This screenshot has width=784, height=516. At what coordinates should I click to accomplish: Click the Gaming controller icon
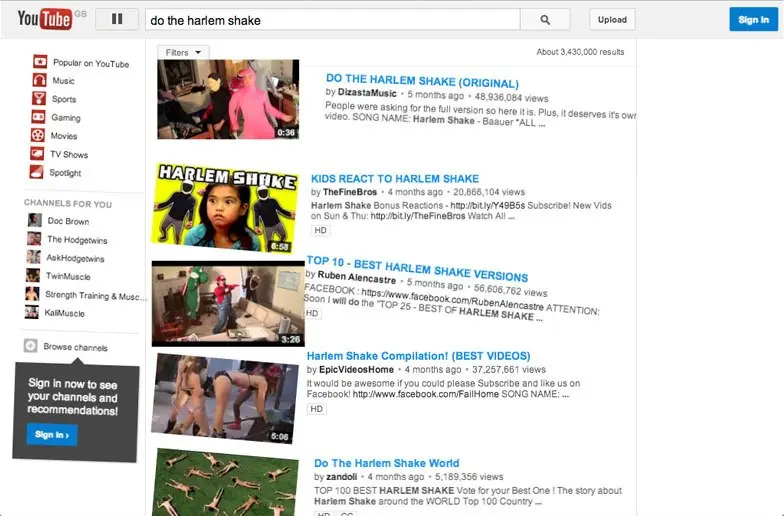(x=38, y=117)
